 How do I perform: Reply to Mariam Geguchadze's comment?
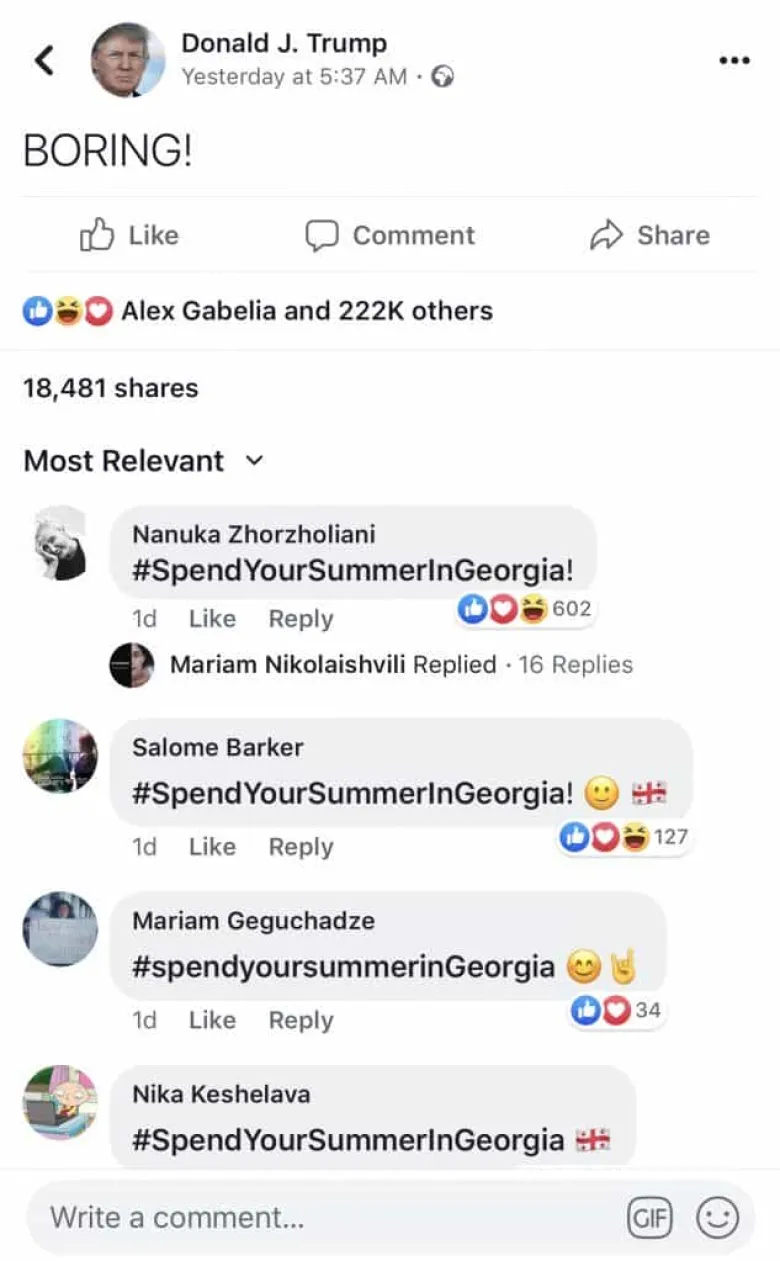[300, 1021]
